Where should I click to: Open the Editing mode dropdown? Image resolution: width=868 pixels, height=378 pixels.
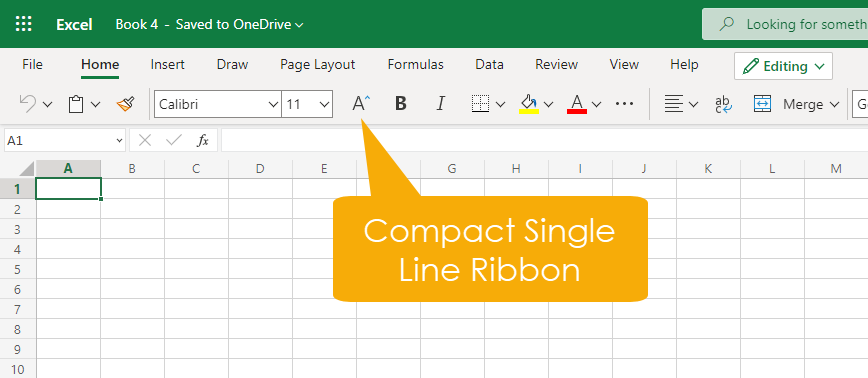[783, 66]
